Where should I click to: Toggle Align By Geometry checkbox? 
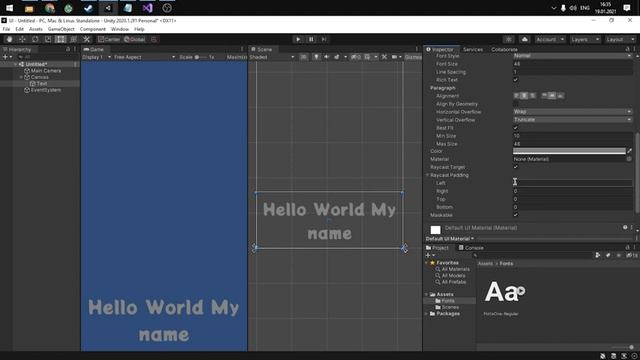[516, 104]
